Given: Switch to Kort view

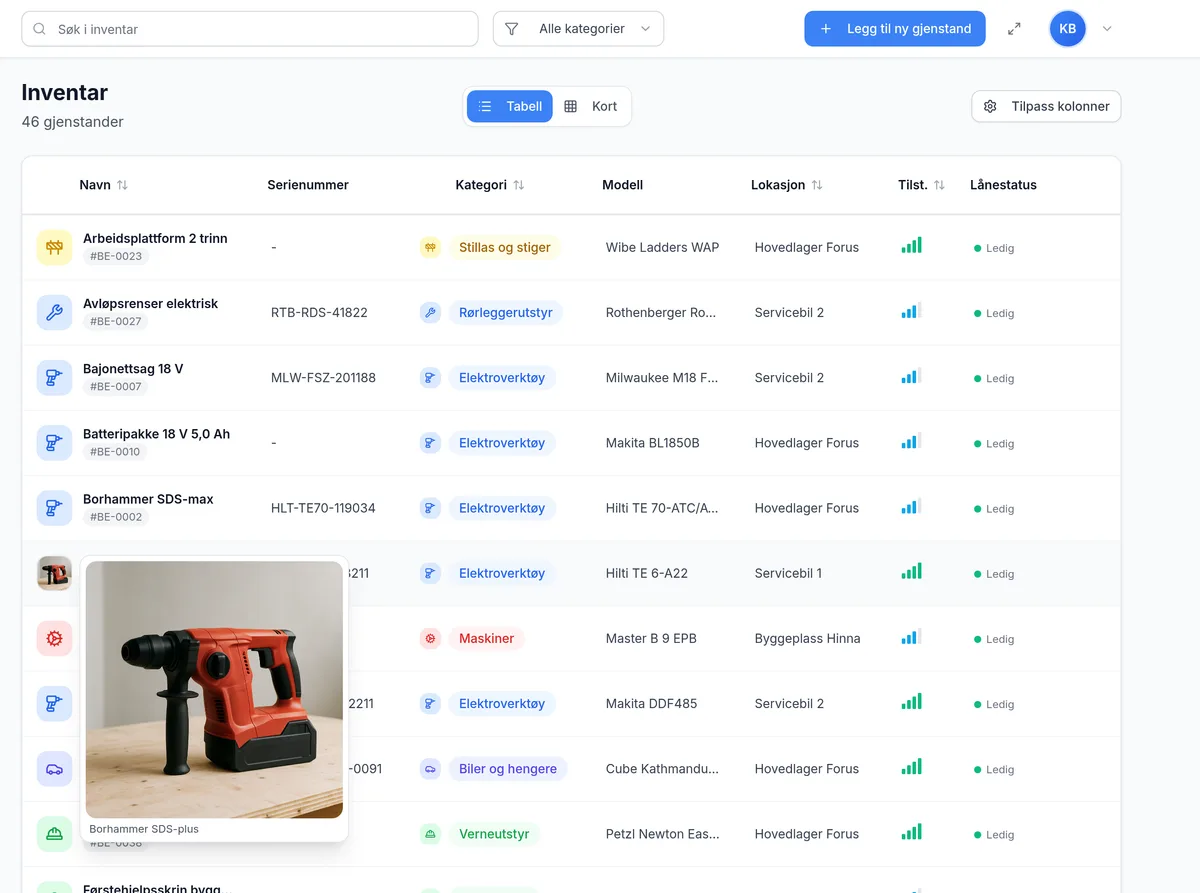Looking at the screenshot, I should point(591,106).
